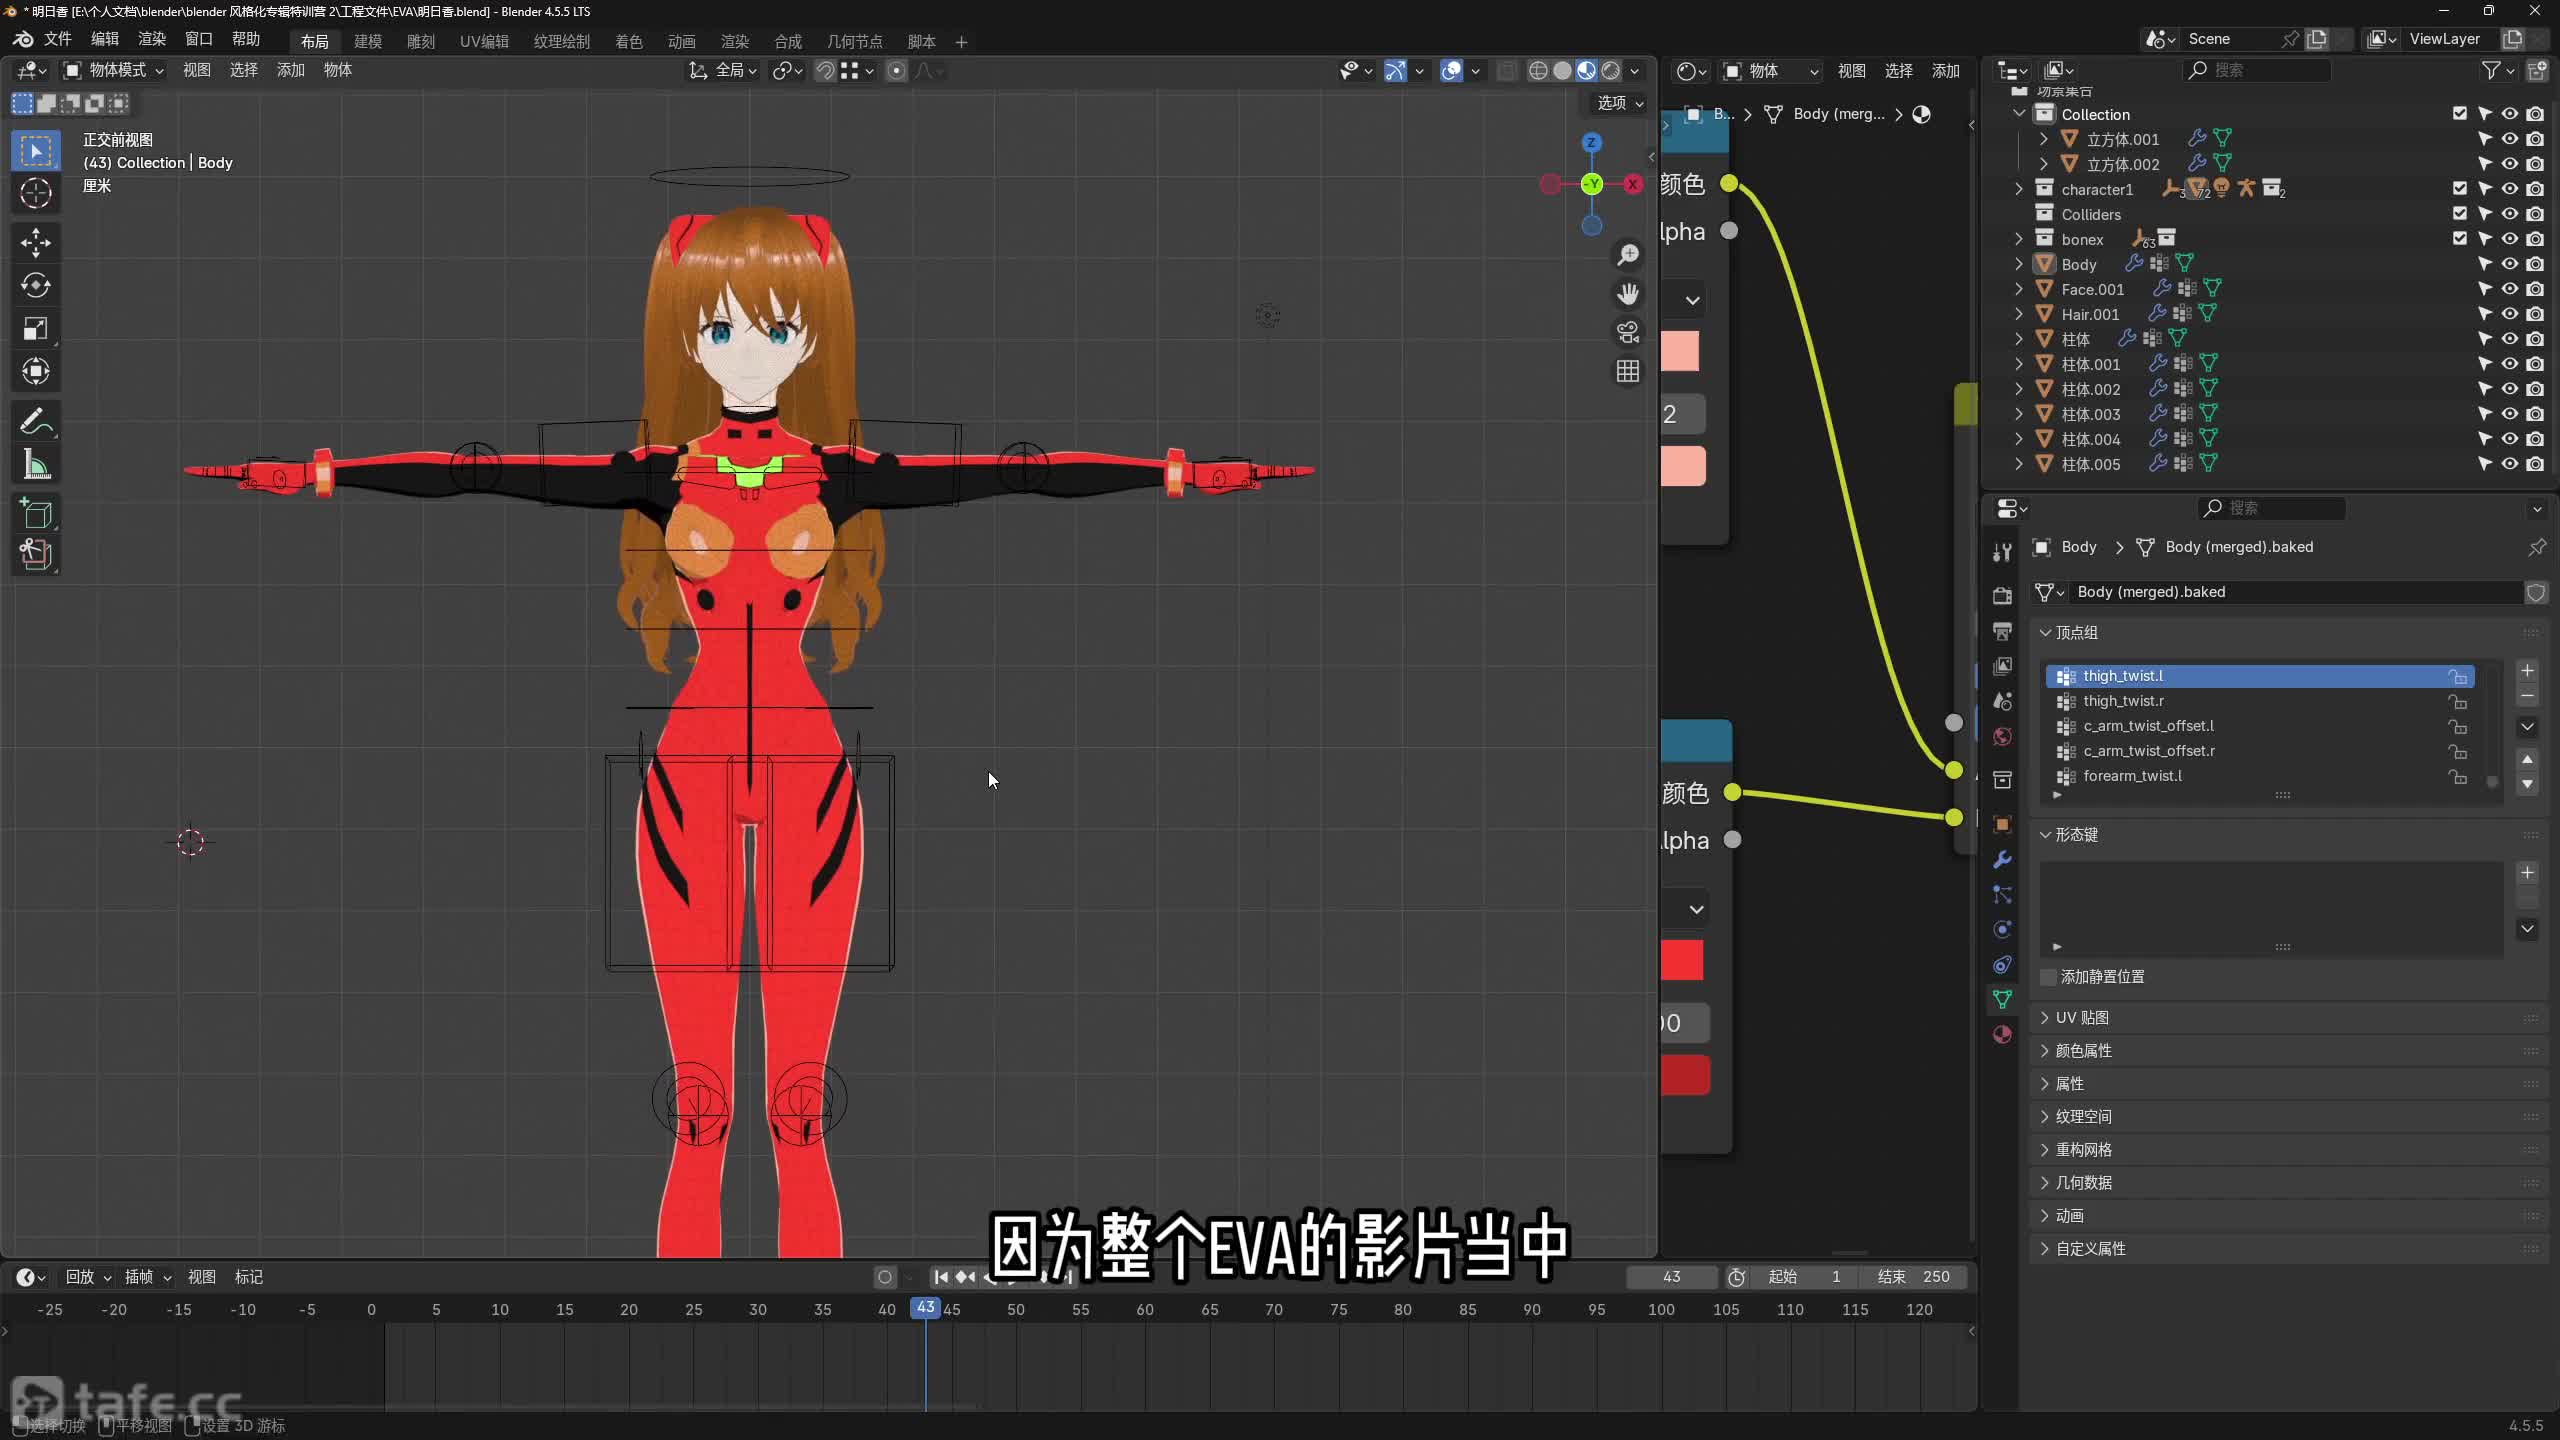Activate the Annotate pencil tool

[36, 422]
